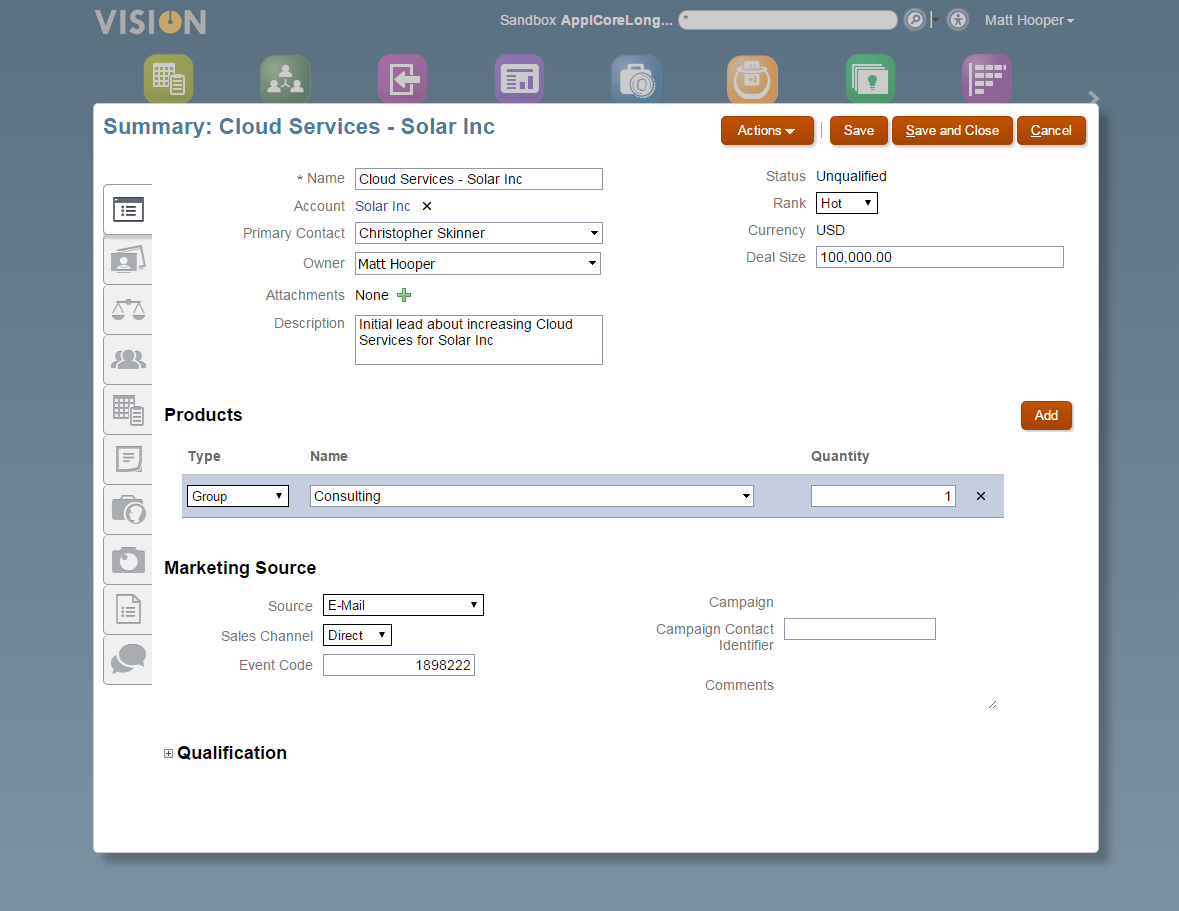Open the blue briefcase icon in top navigation
This screenshot has height=911, width=1179.
coord(637,78)
